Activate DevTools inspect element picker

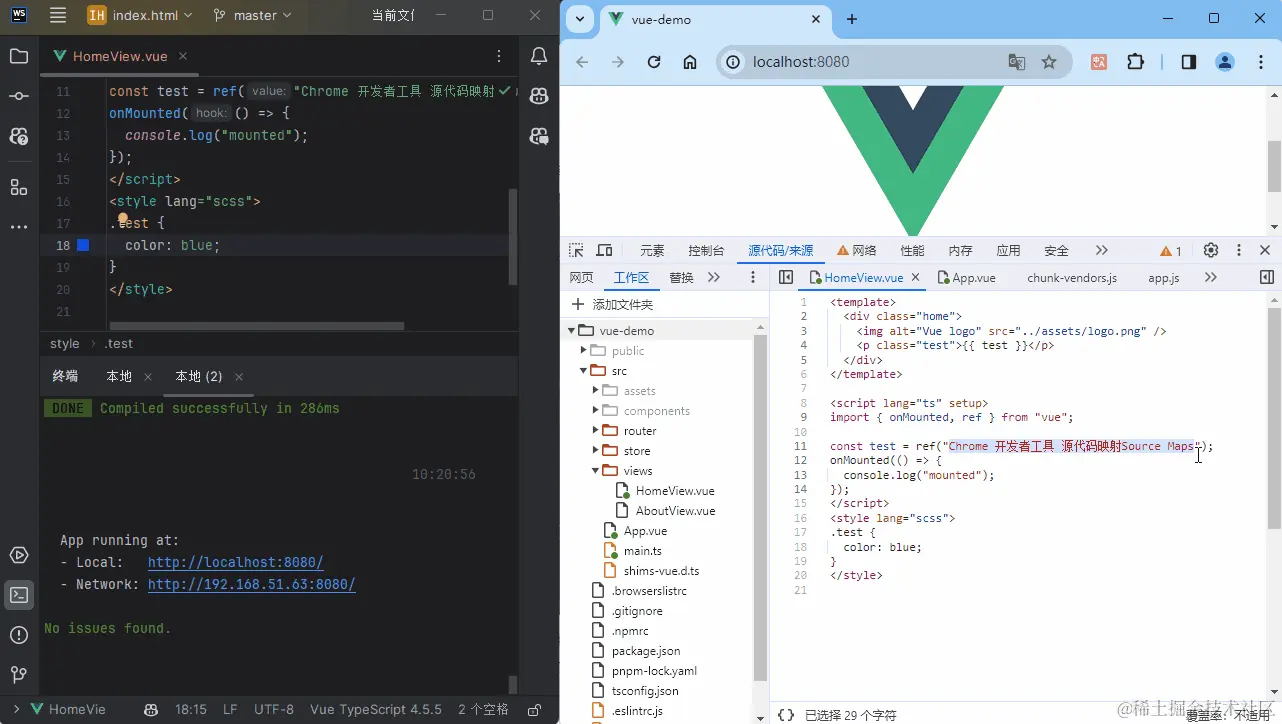(x=576, y=250)
